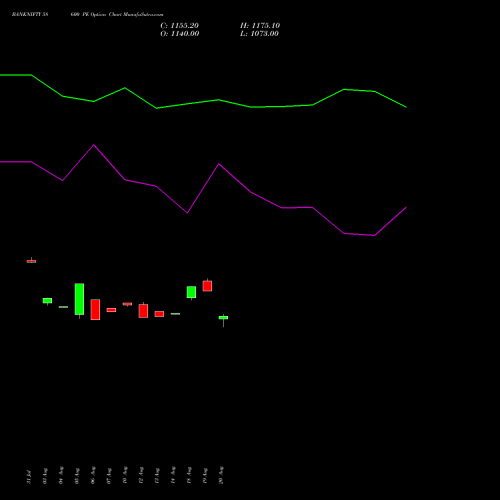Select the last green candle above 20 Aug
The width and height of the screenshot is (500, 500).
(x=223, y=318)
